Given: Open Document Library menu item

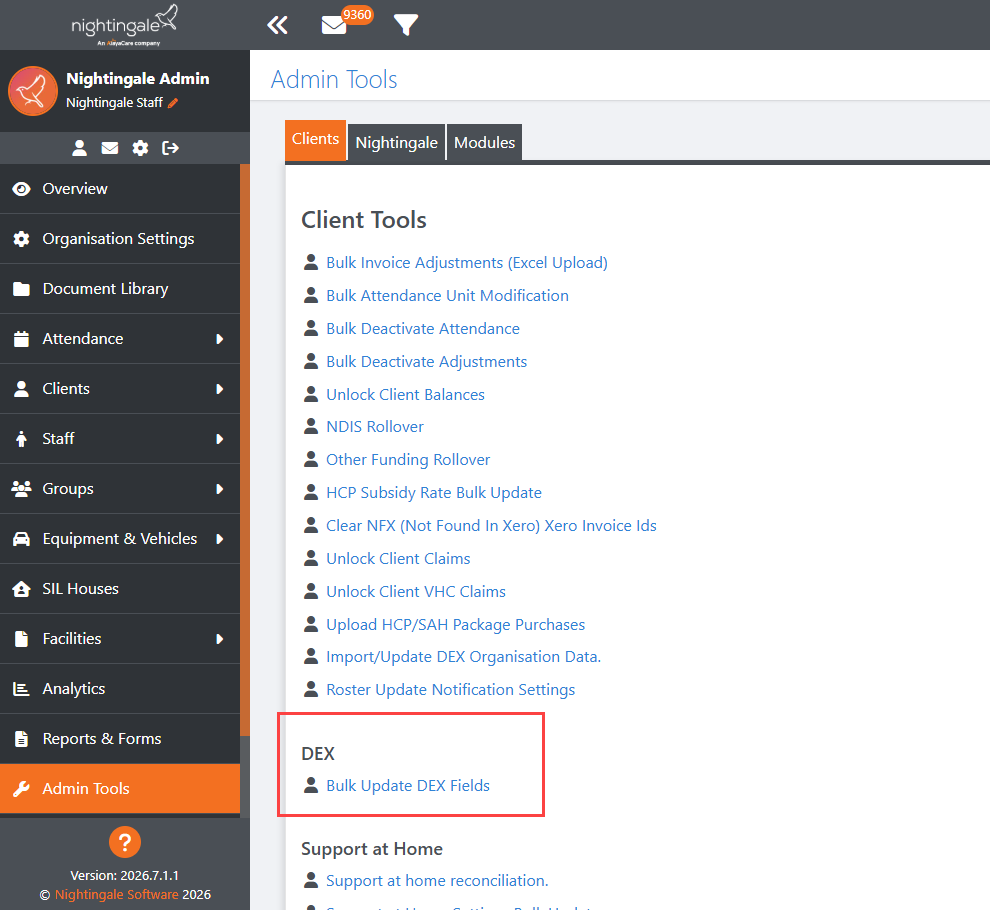Looking at the screenshot, I should 120,289.
